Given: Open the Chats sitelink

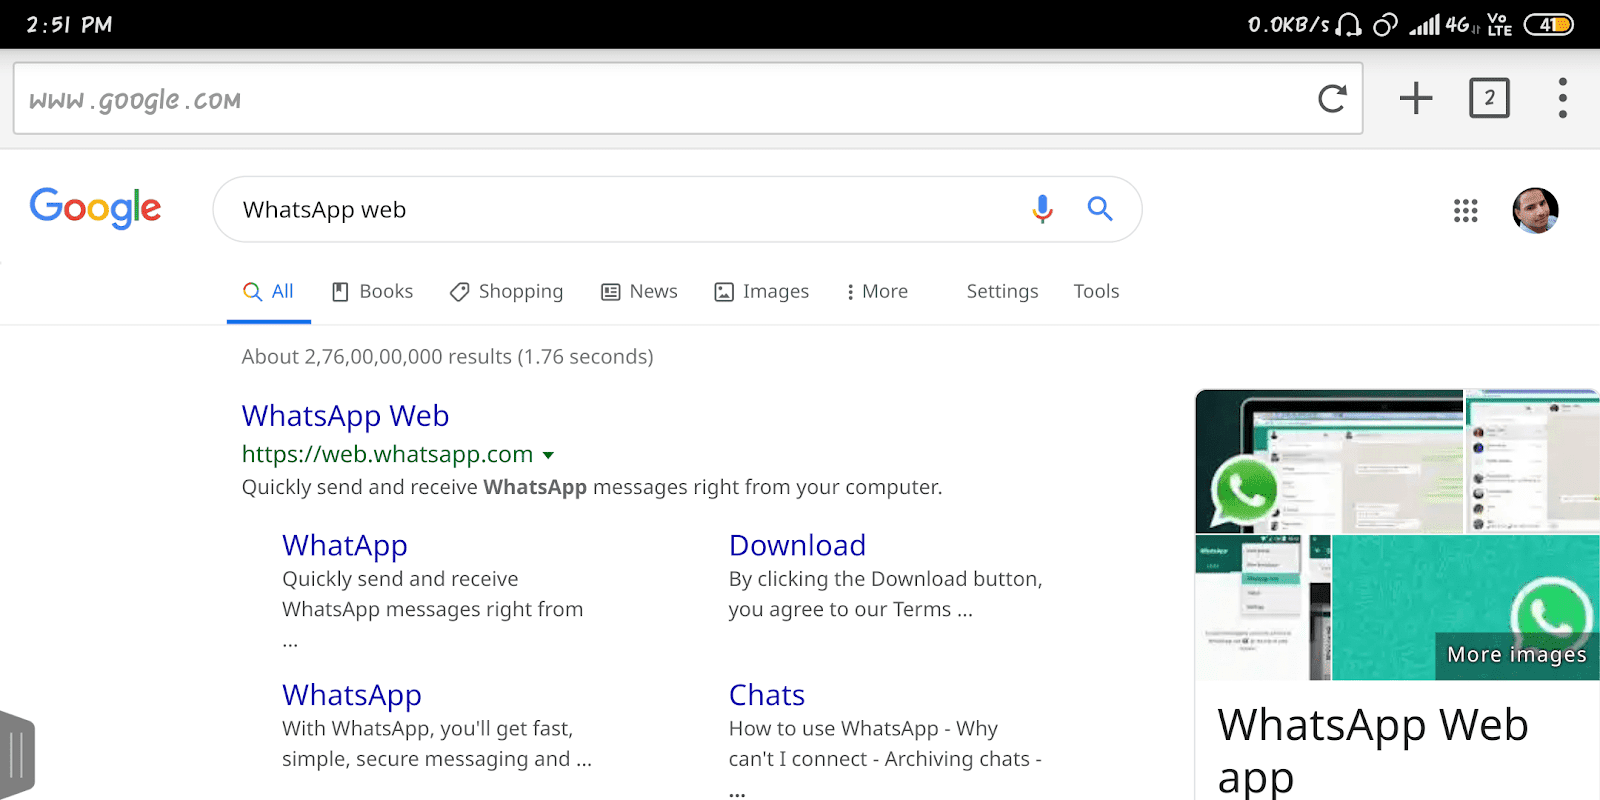Looking at the screenshot, I should point(766,695).
